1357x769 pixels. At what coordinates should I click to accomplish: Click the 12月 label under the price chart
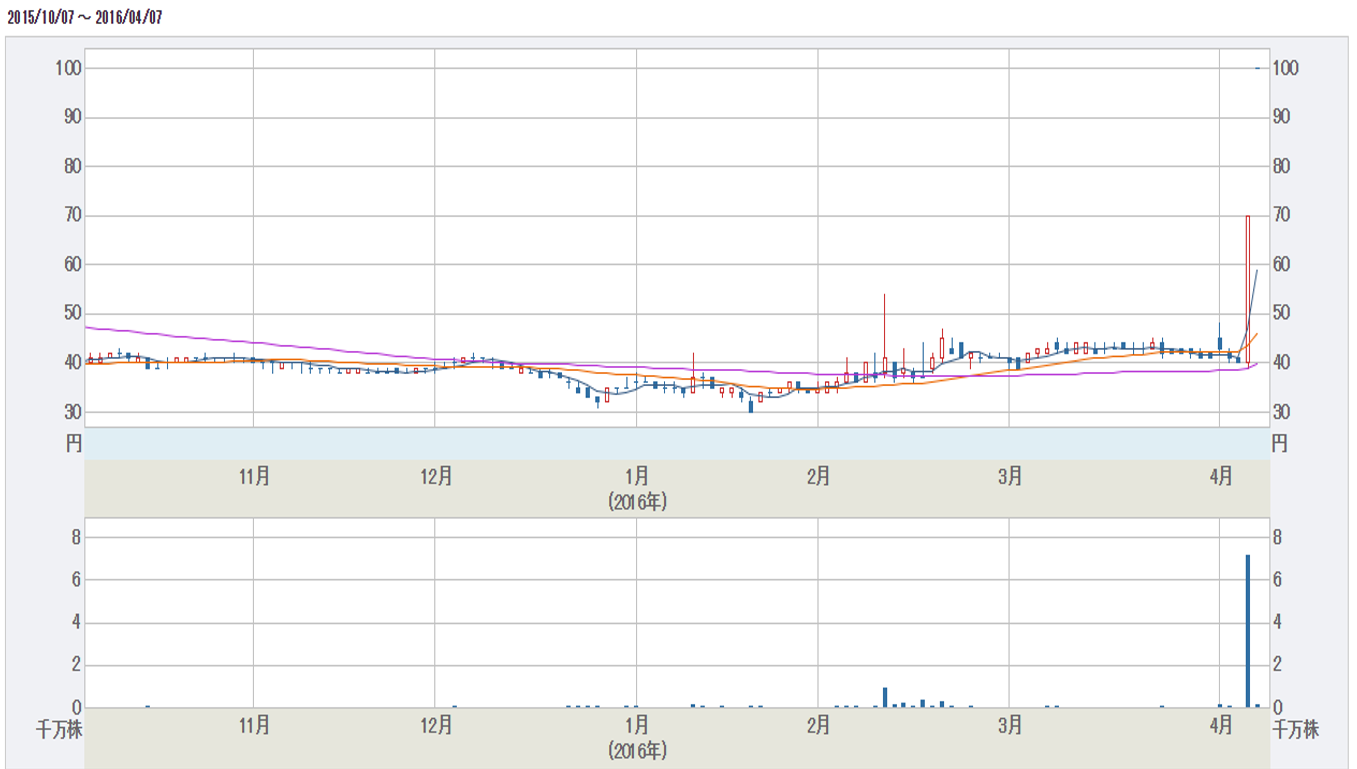(x=436, y=477)
